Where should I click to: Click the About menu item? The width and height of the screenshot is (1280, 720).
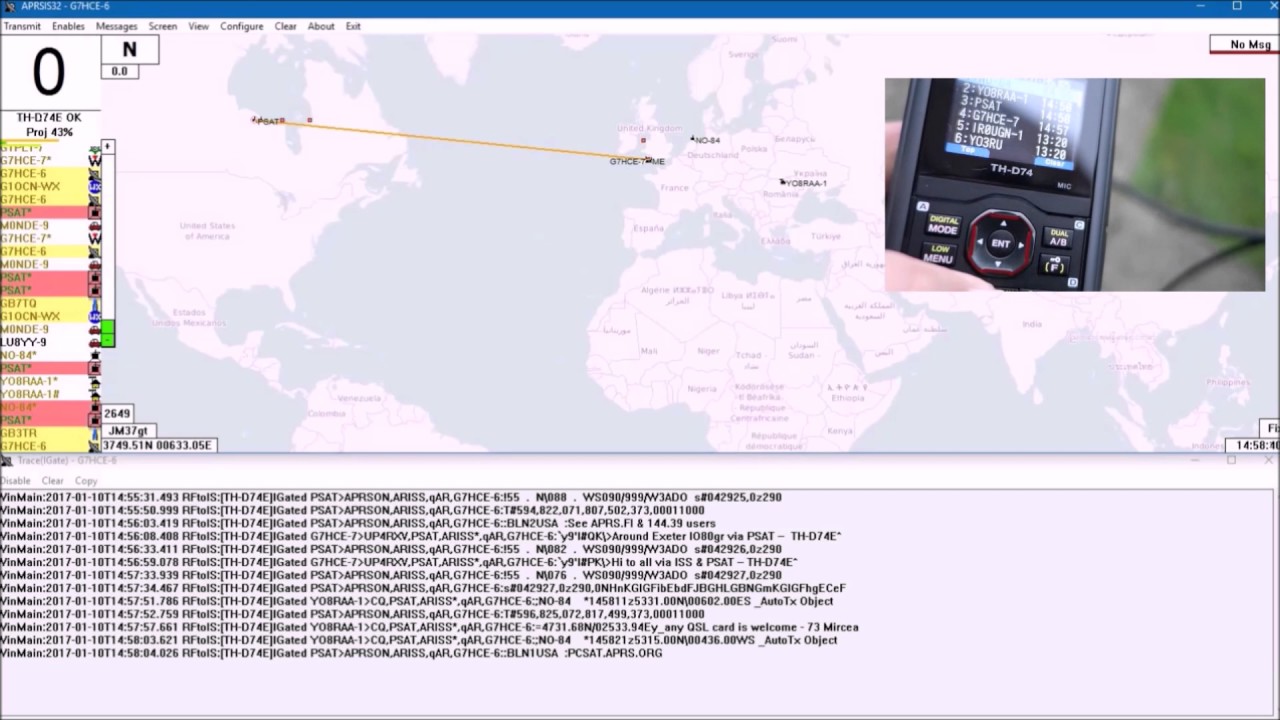click(x=321, y=26)
